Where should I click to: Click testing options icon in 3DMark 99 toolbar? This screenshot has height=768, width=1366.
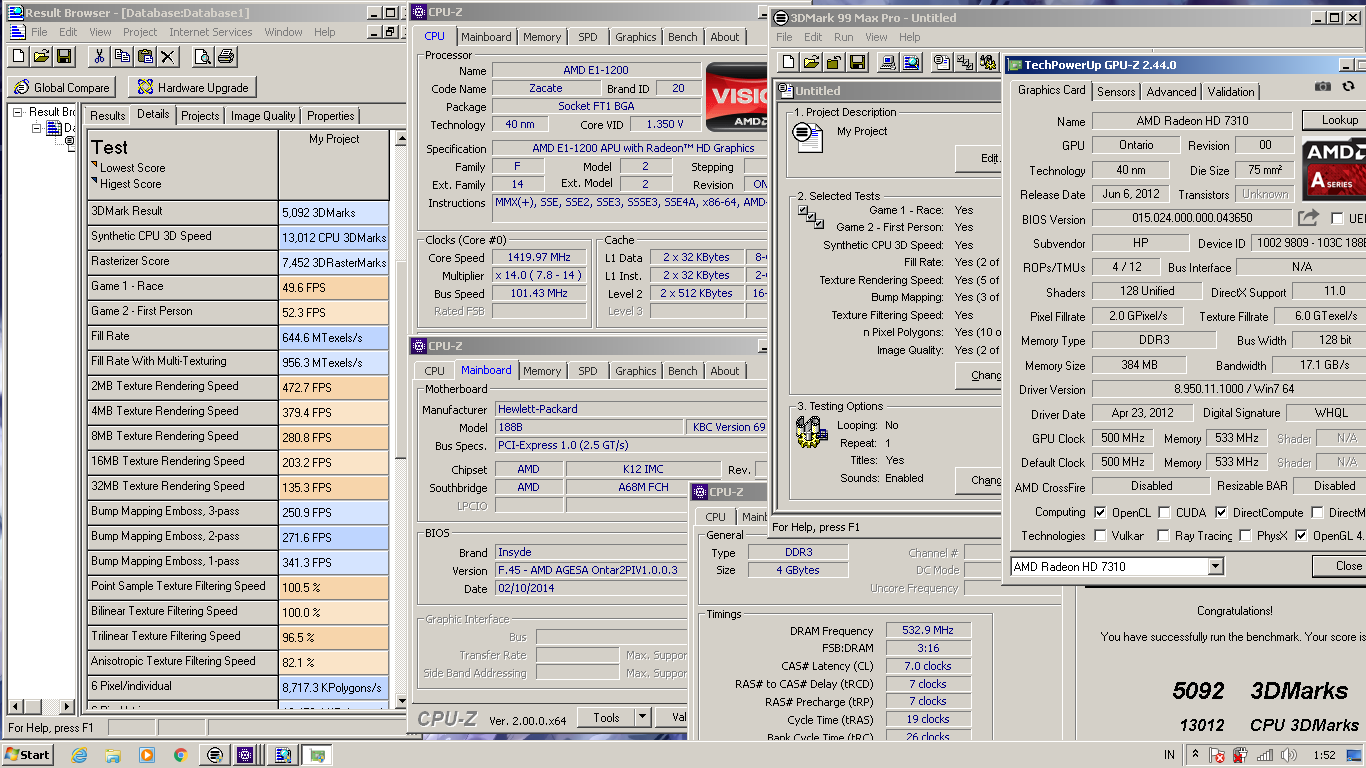[x=989, y=63]
